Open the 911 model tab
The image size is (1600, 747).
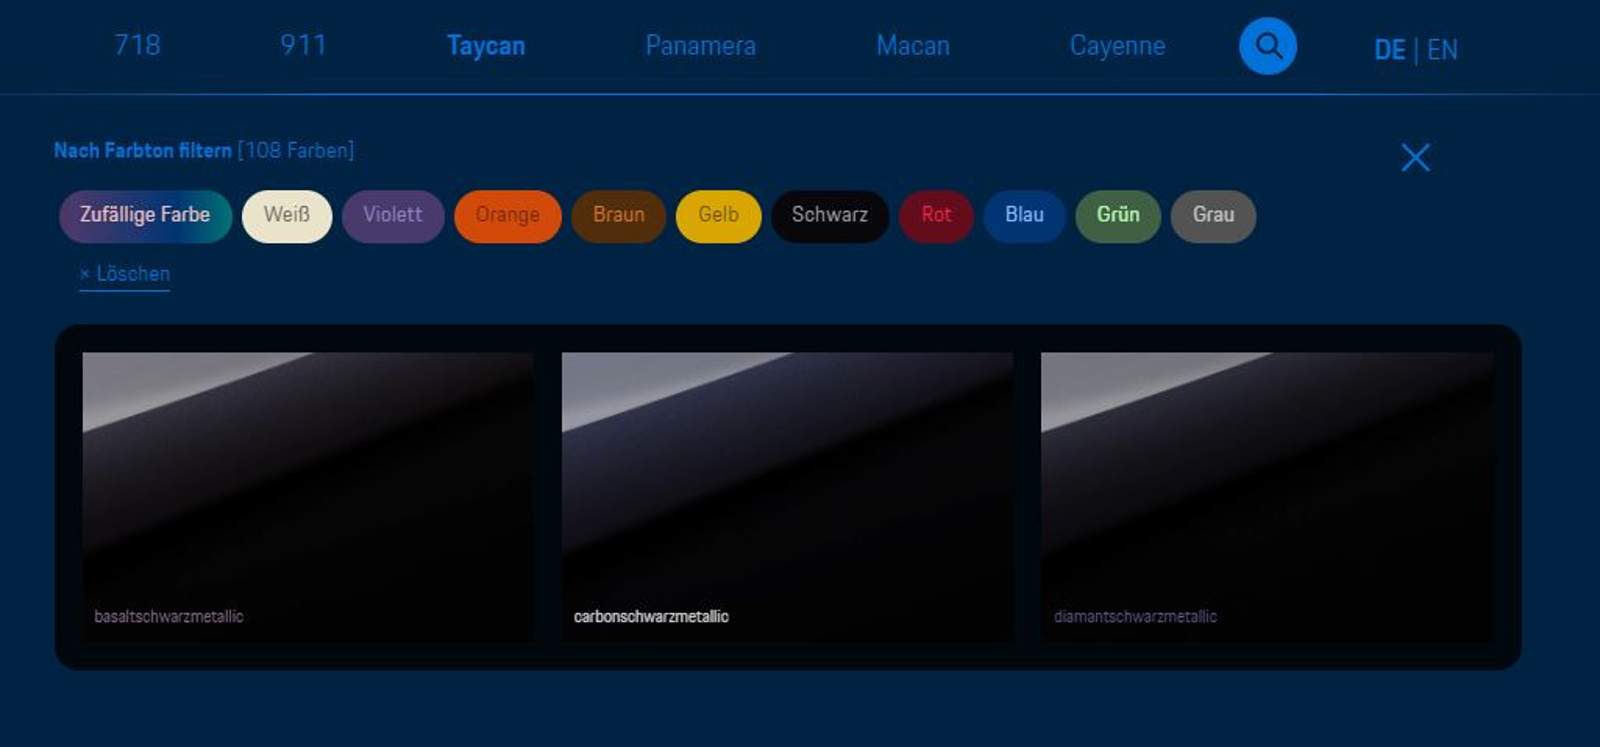pyautogui.click(x=303, y=45)
